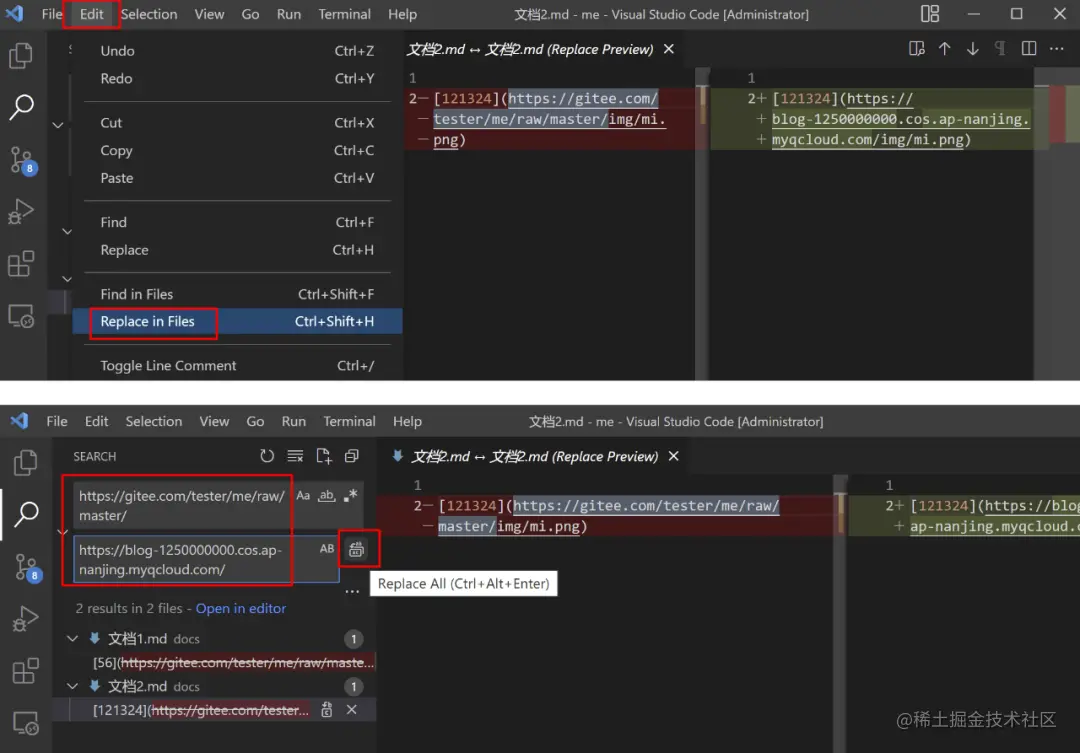This screenshot has width=1080, height=753.
Task: Open Run and Debug in Edit-menu window
Action: [21, 212]
